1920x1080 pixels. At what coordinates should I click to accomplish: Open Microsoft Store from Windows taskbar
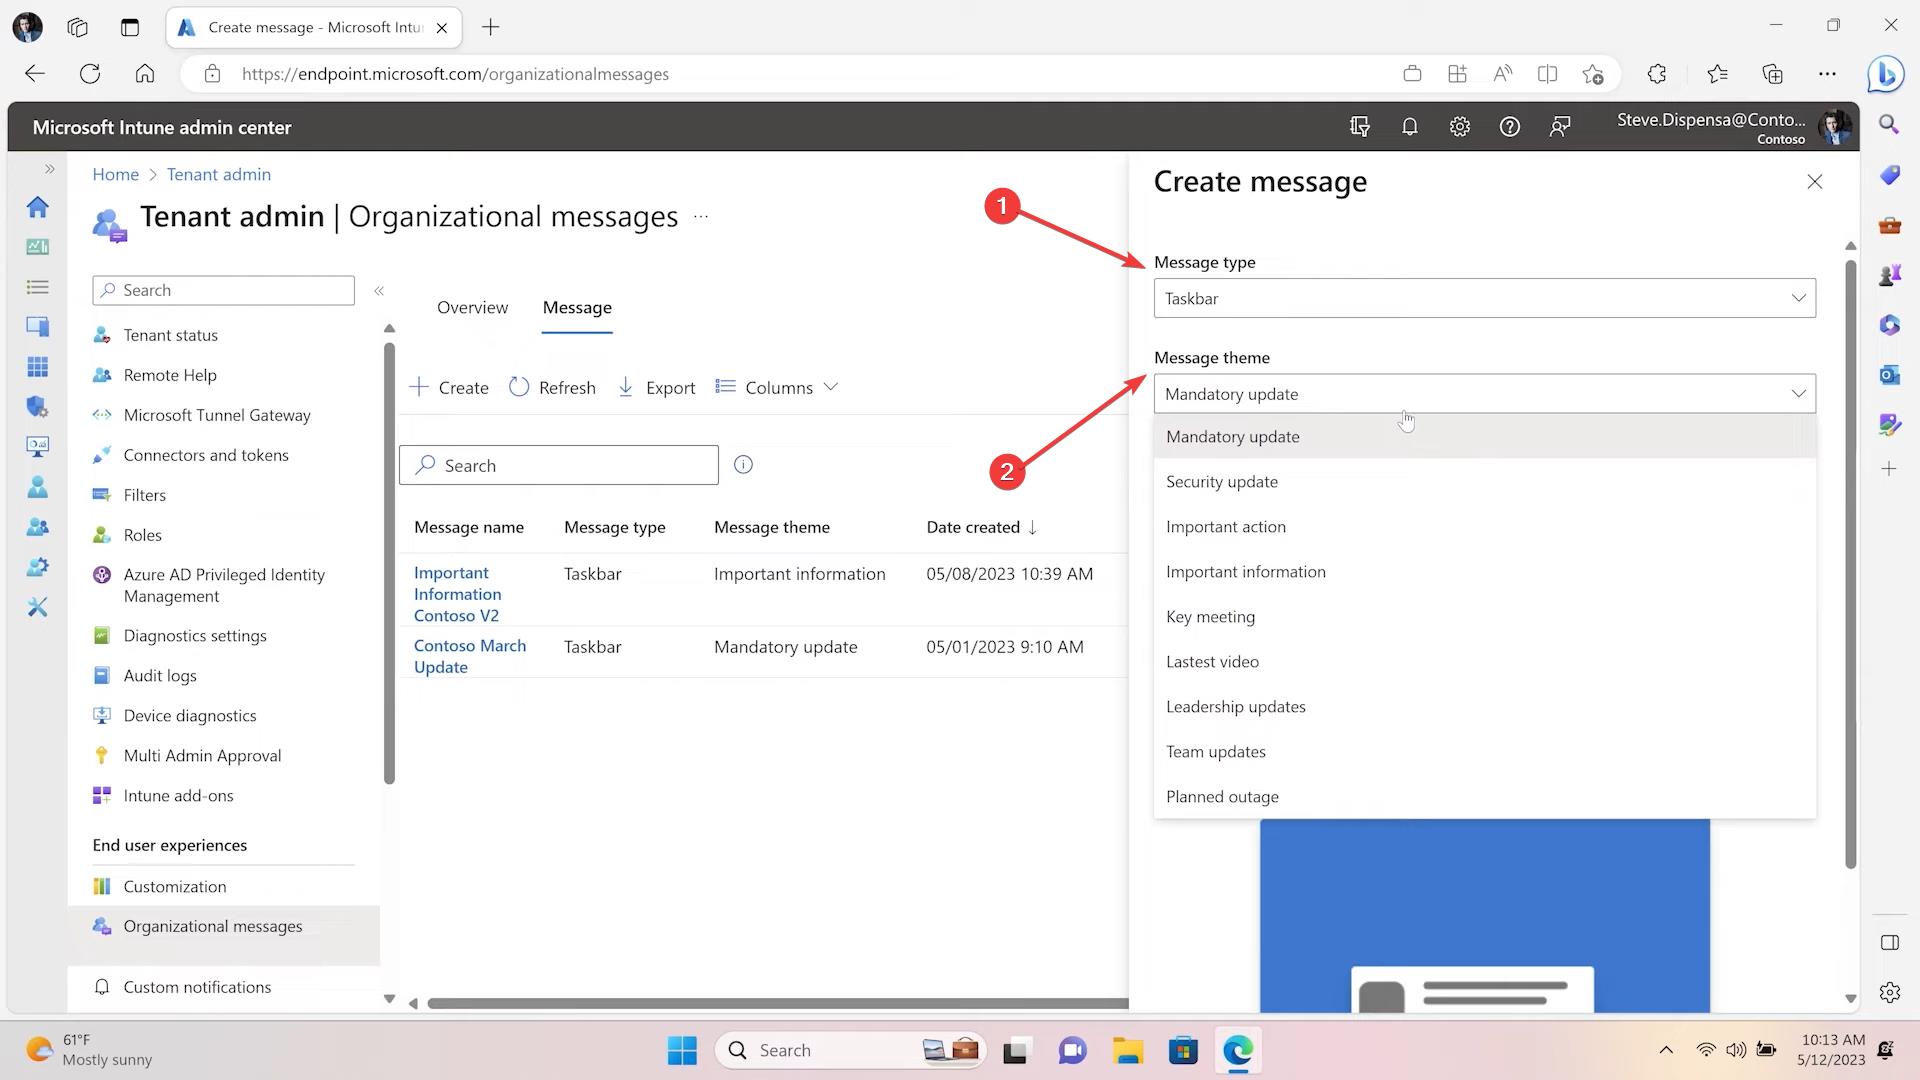point(1183,1050)
